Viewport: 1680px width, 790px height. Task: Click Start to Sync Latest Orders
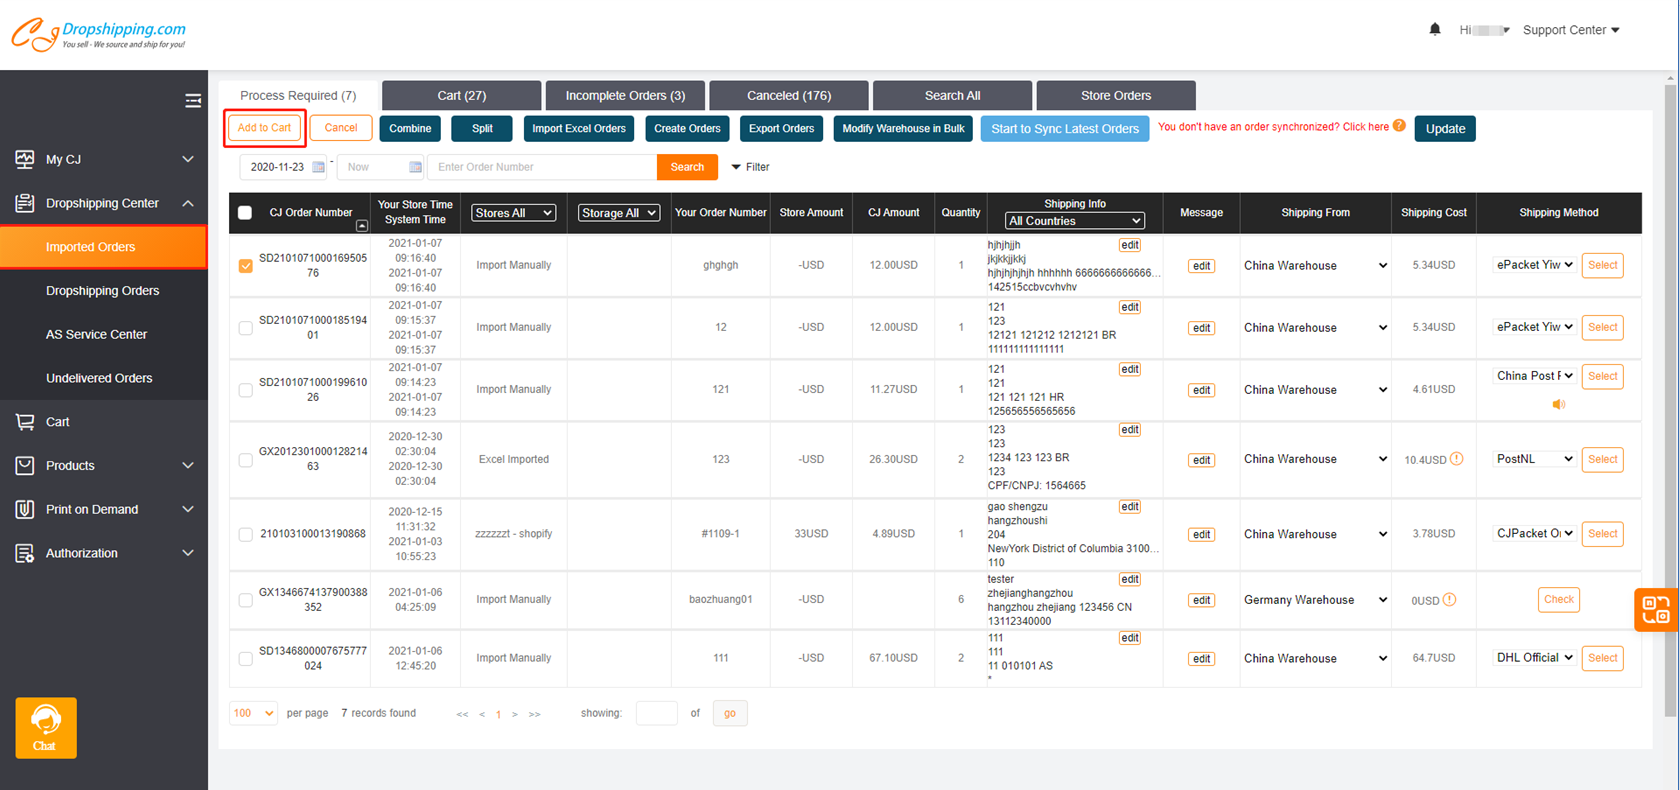pyautogui.click(x=1064, y=129)
